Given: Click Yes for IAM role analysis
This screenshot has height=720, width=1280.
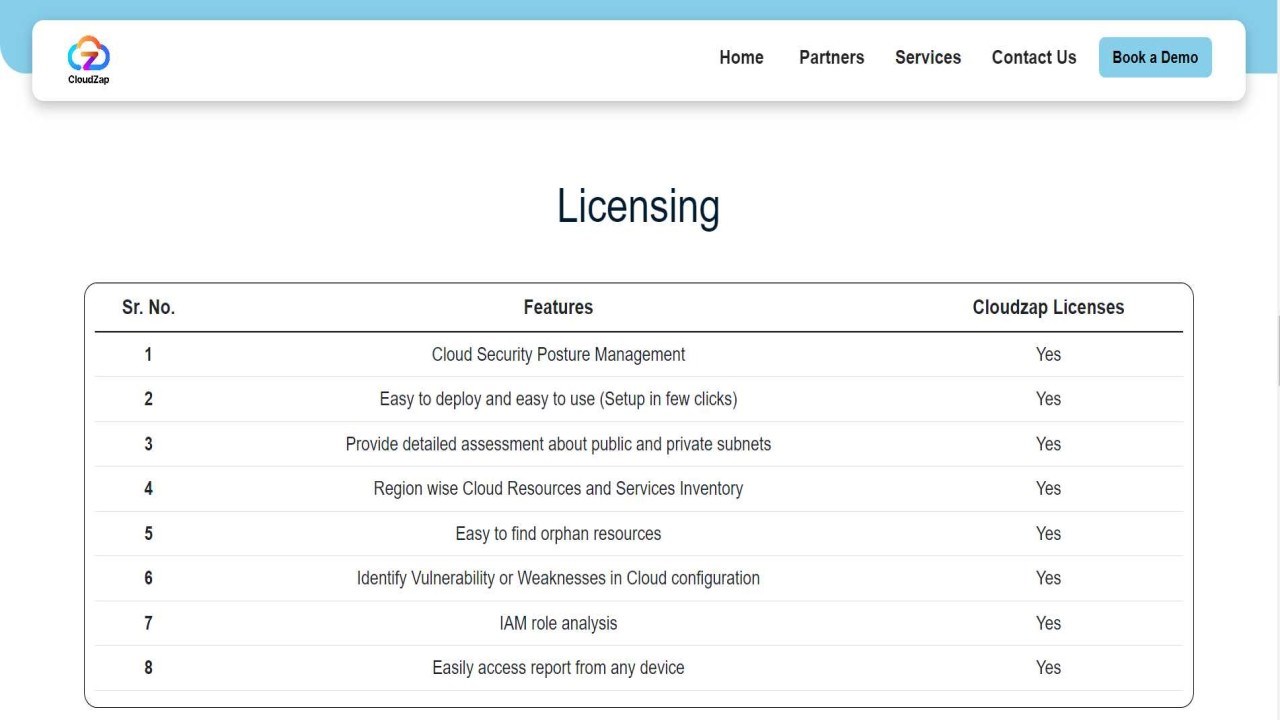Looking at the screenshot, I should click(x=1048, y=624).
